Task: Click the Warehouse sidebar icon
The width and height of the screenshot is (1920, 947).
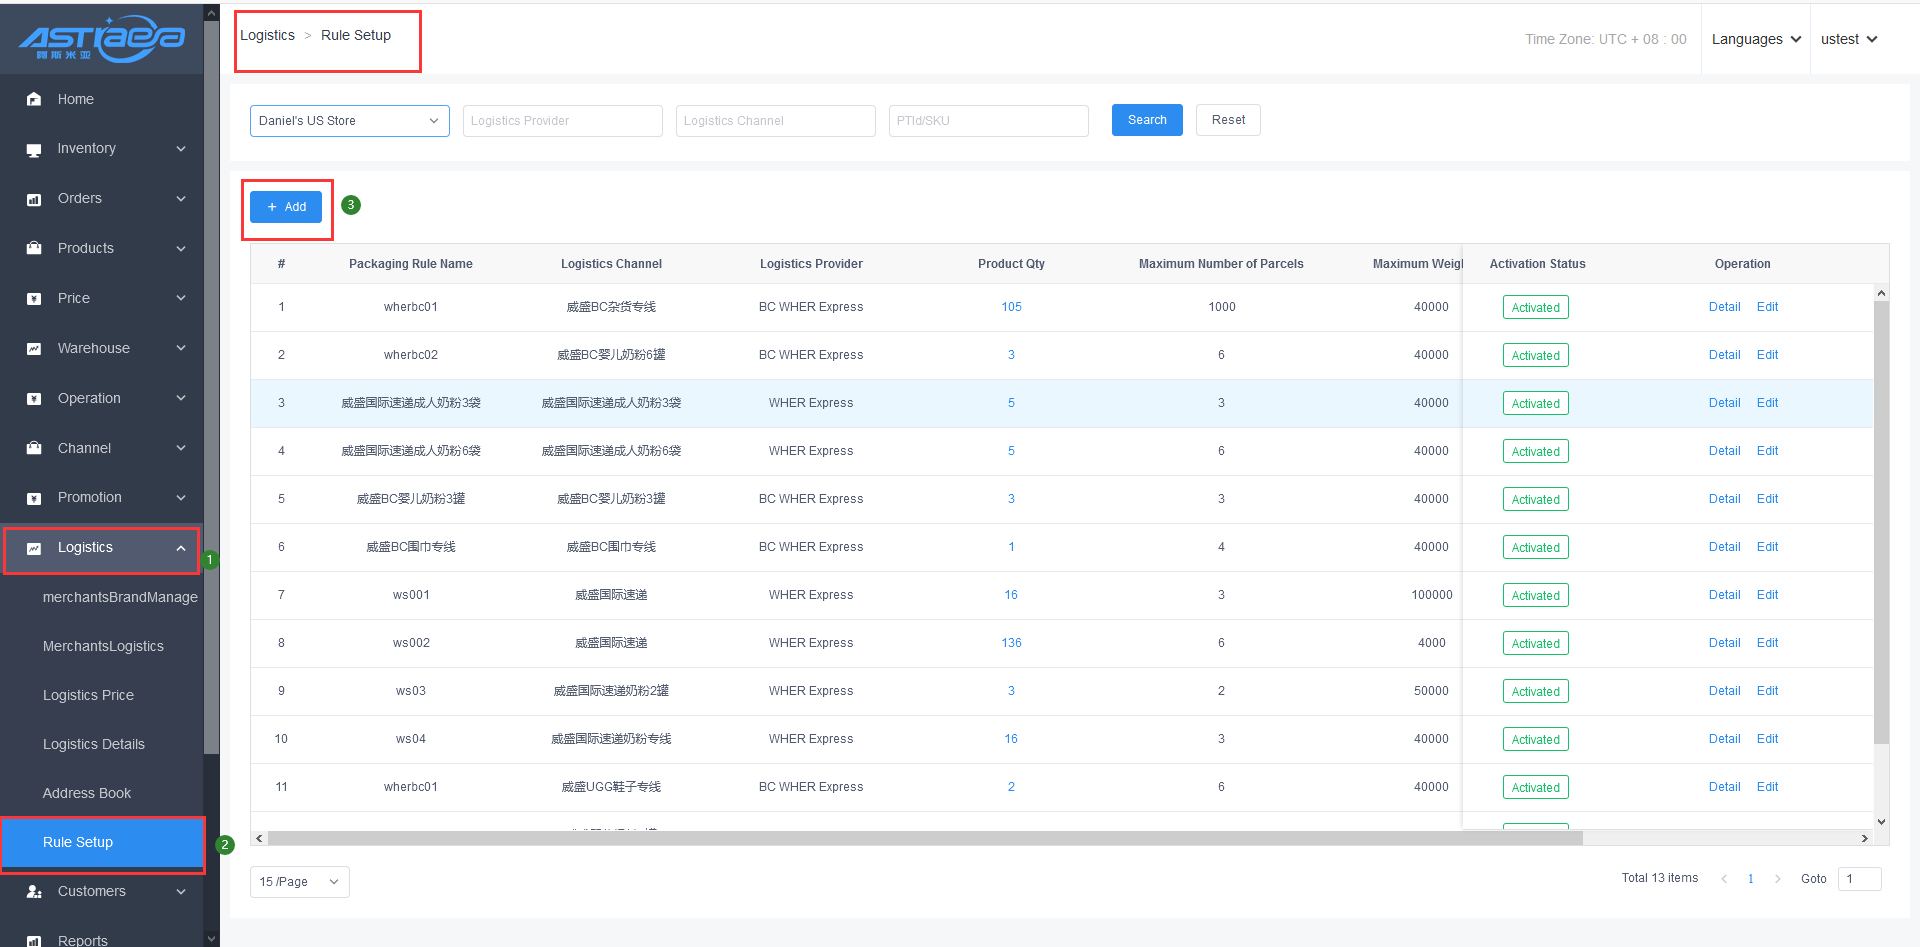Action: click(34, 348)
